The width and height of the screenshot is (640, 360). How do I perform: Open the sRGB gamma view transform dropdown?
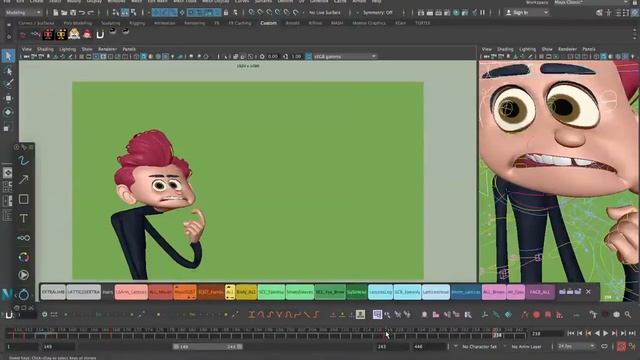click(x=344, y=56)
